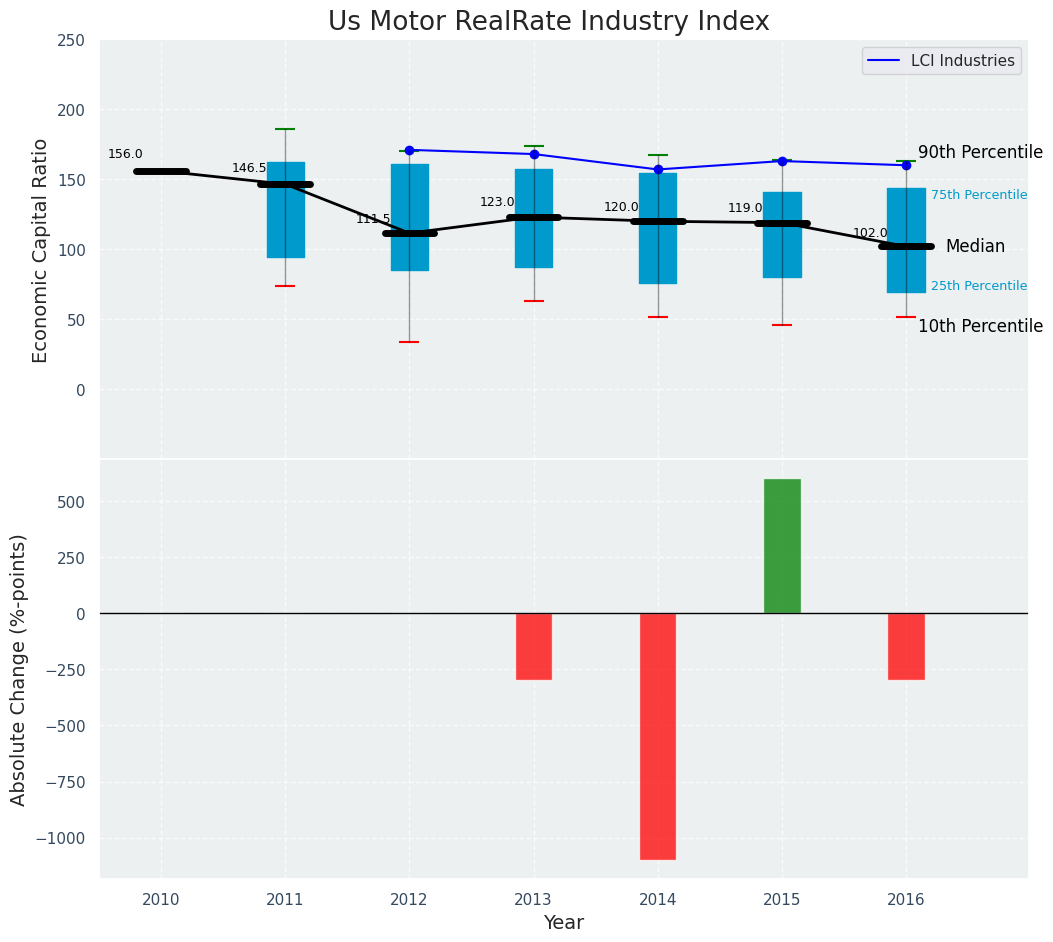1053x942 pixels.
Task: Select the Absolute Change axis label
Action: pyautogui.click(x=19, y=669)
